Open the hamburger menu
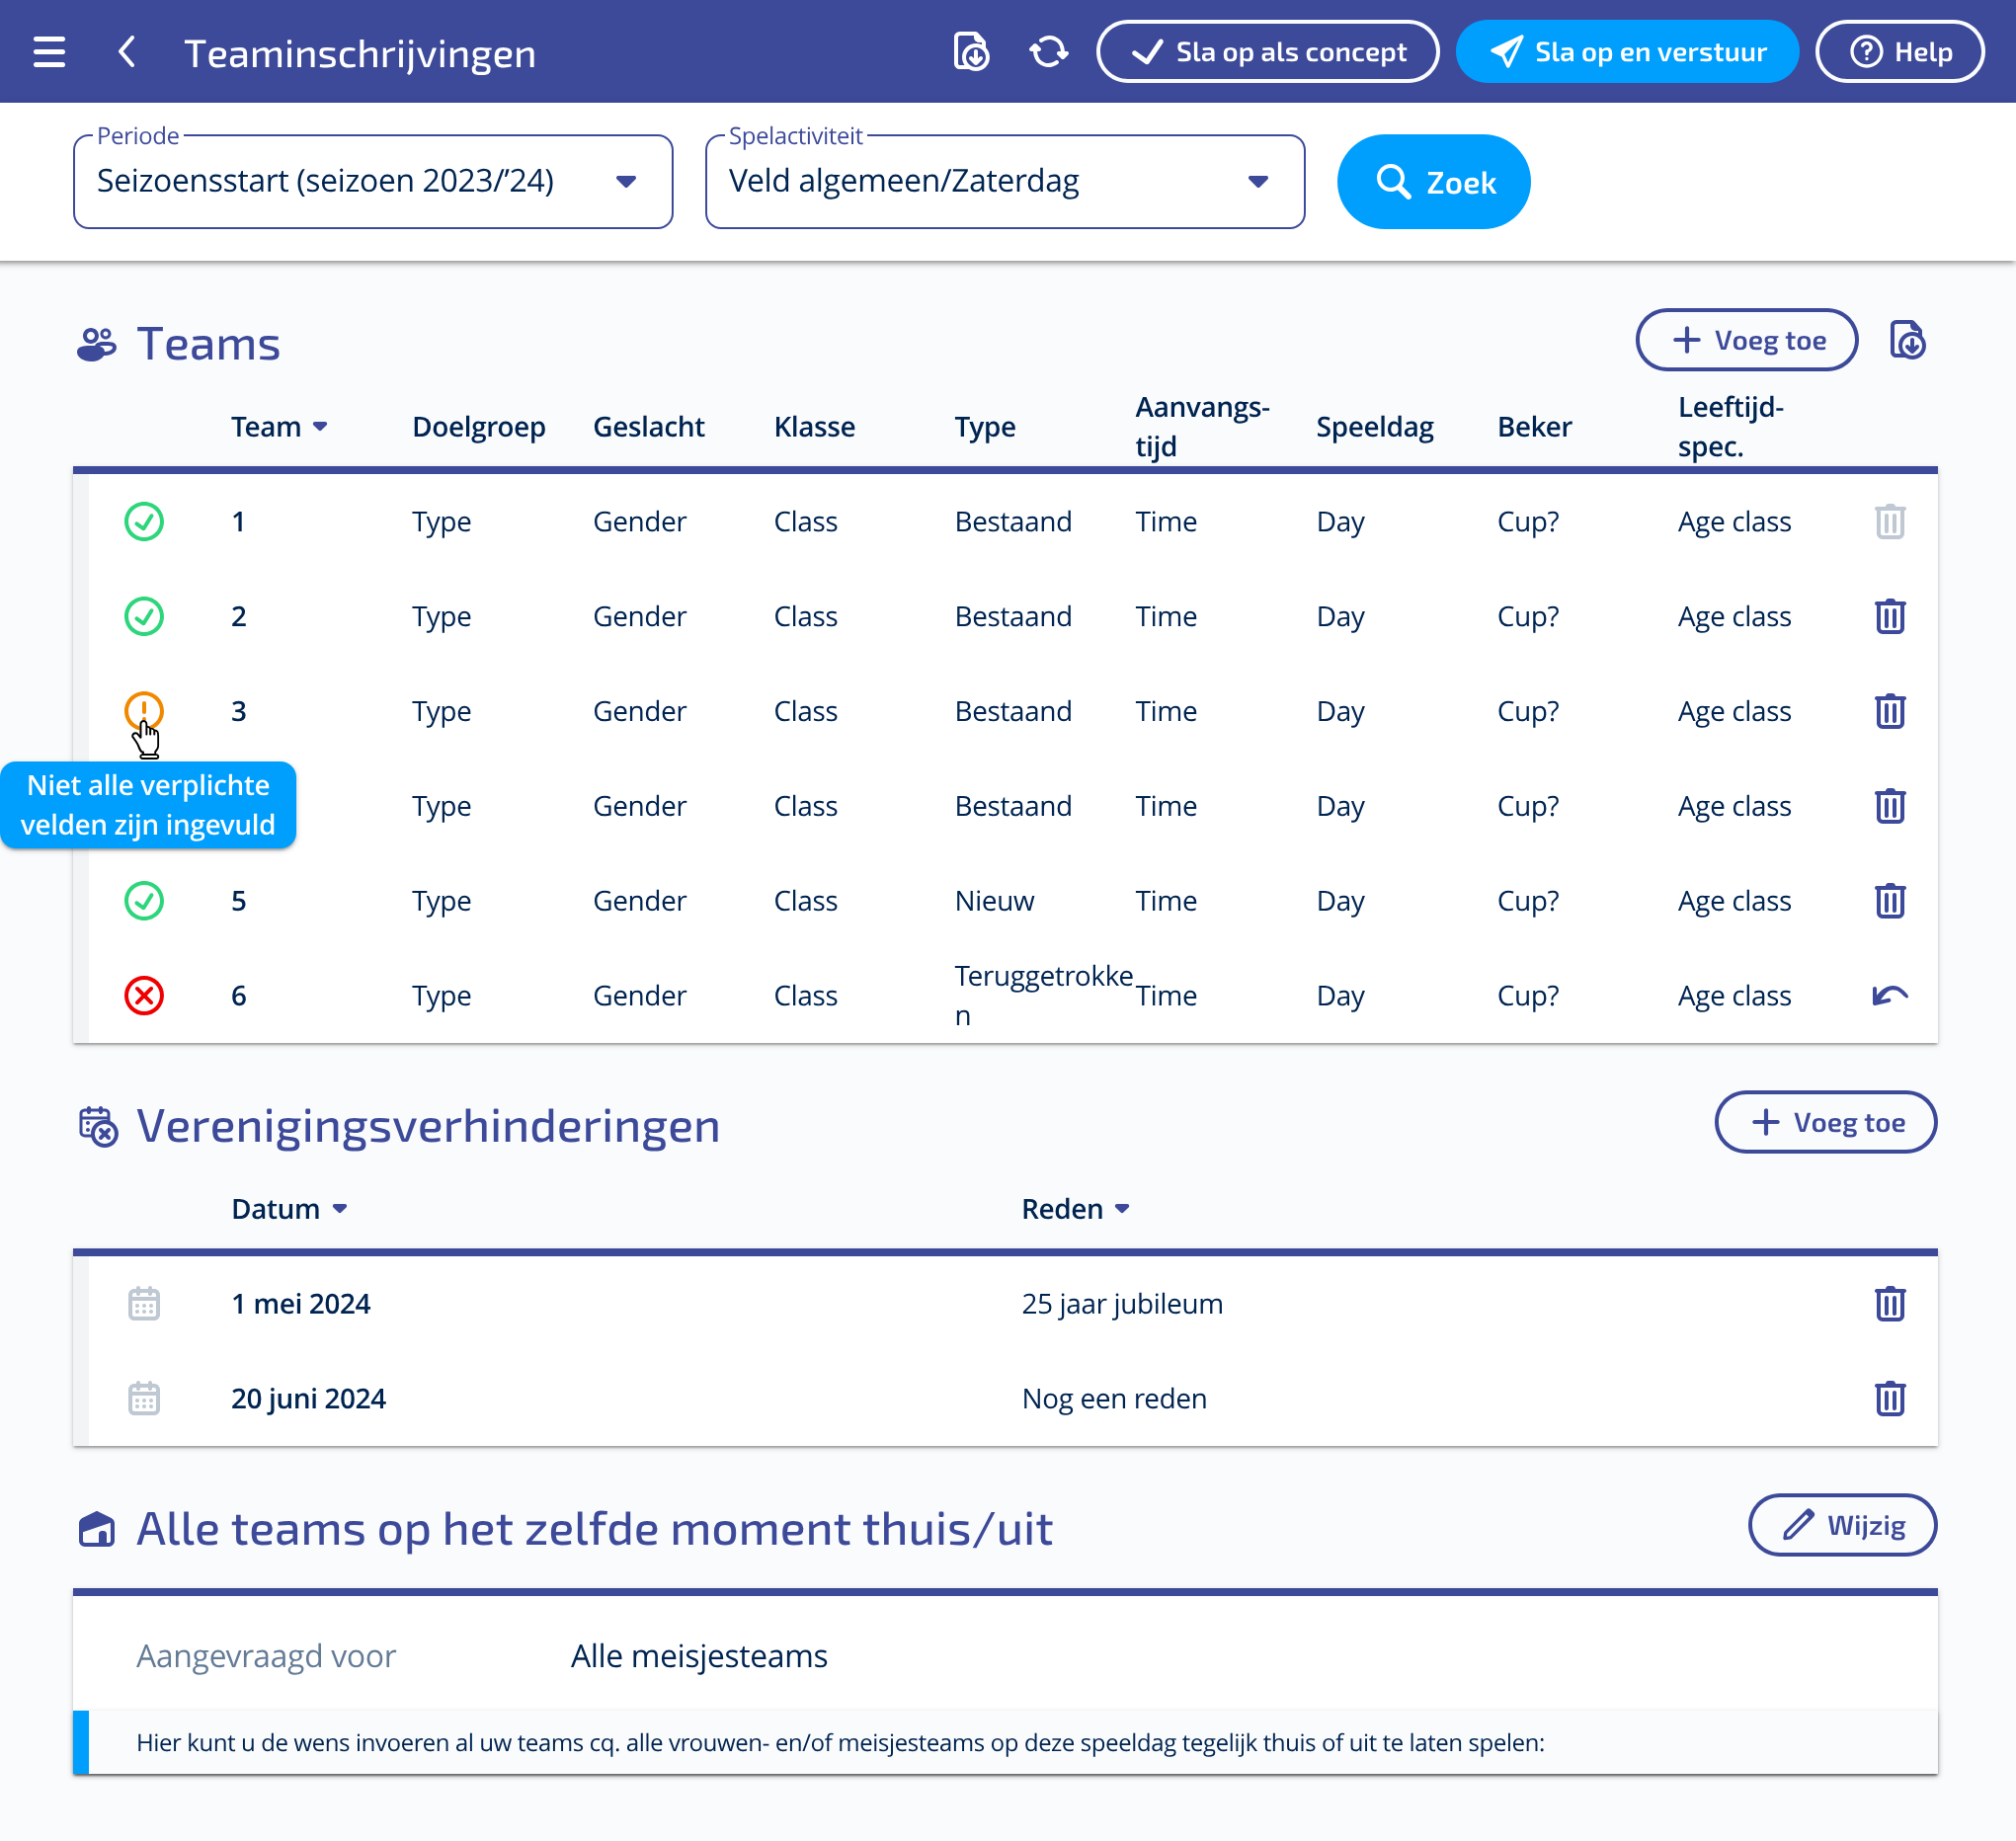Screen dimensions: 2016x1841 49,52
